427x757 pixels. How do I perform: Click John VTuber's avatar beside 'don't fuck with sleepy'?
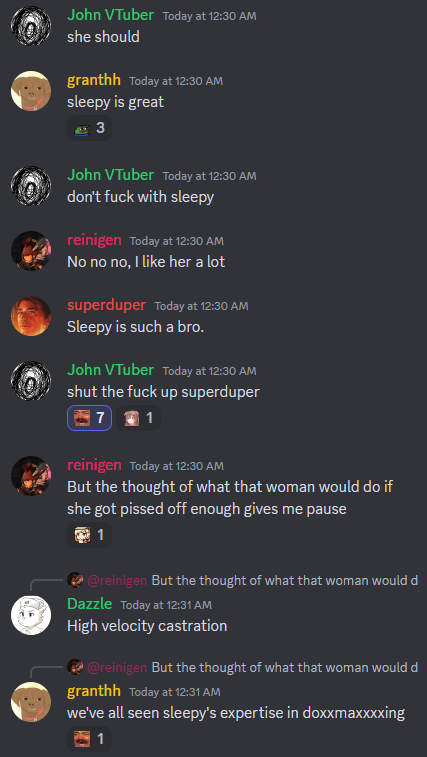click(x=31, y=186)
